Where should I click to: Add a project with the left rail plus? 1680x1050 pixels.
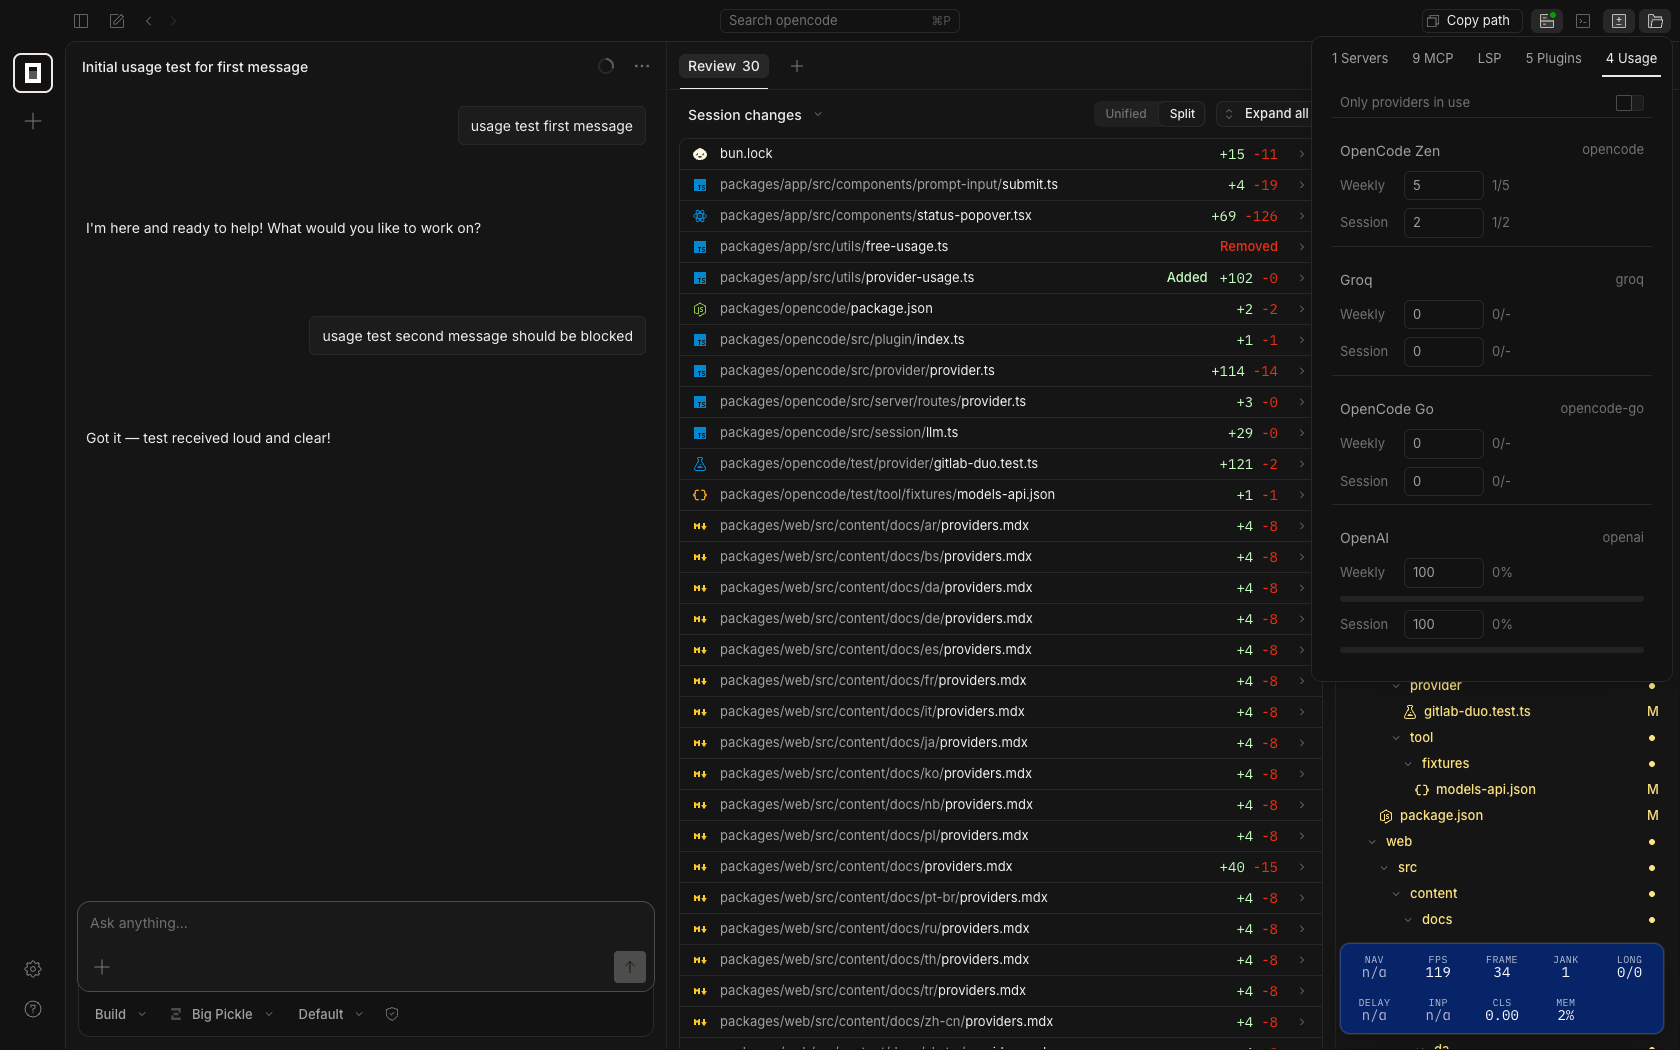pos(33,121)
